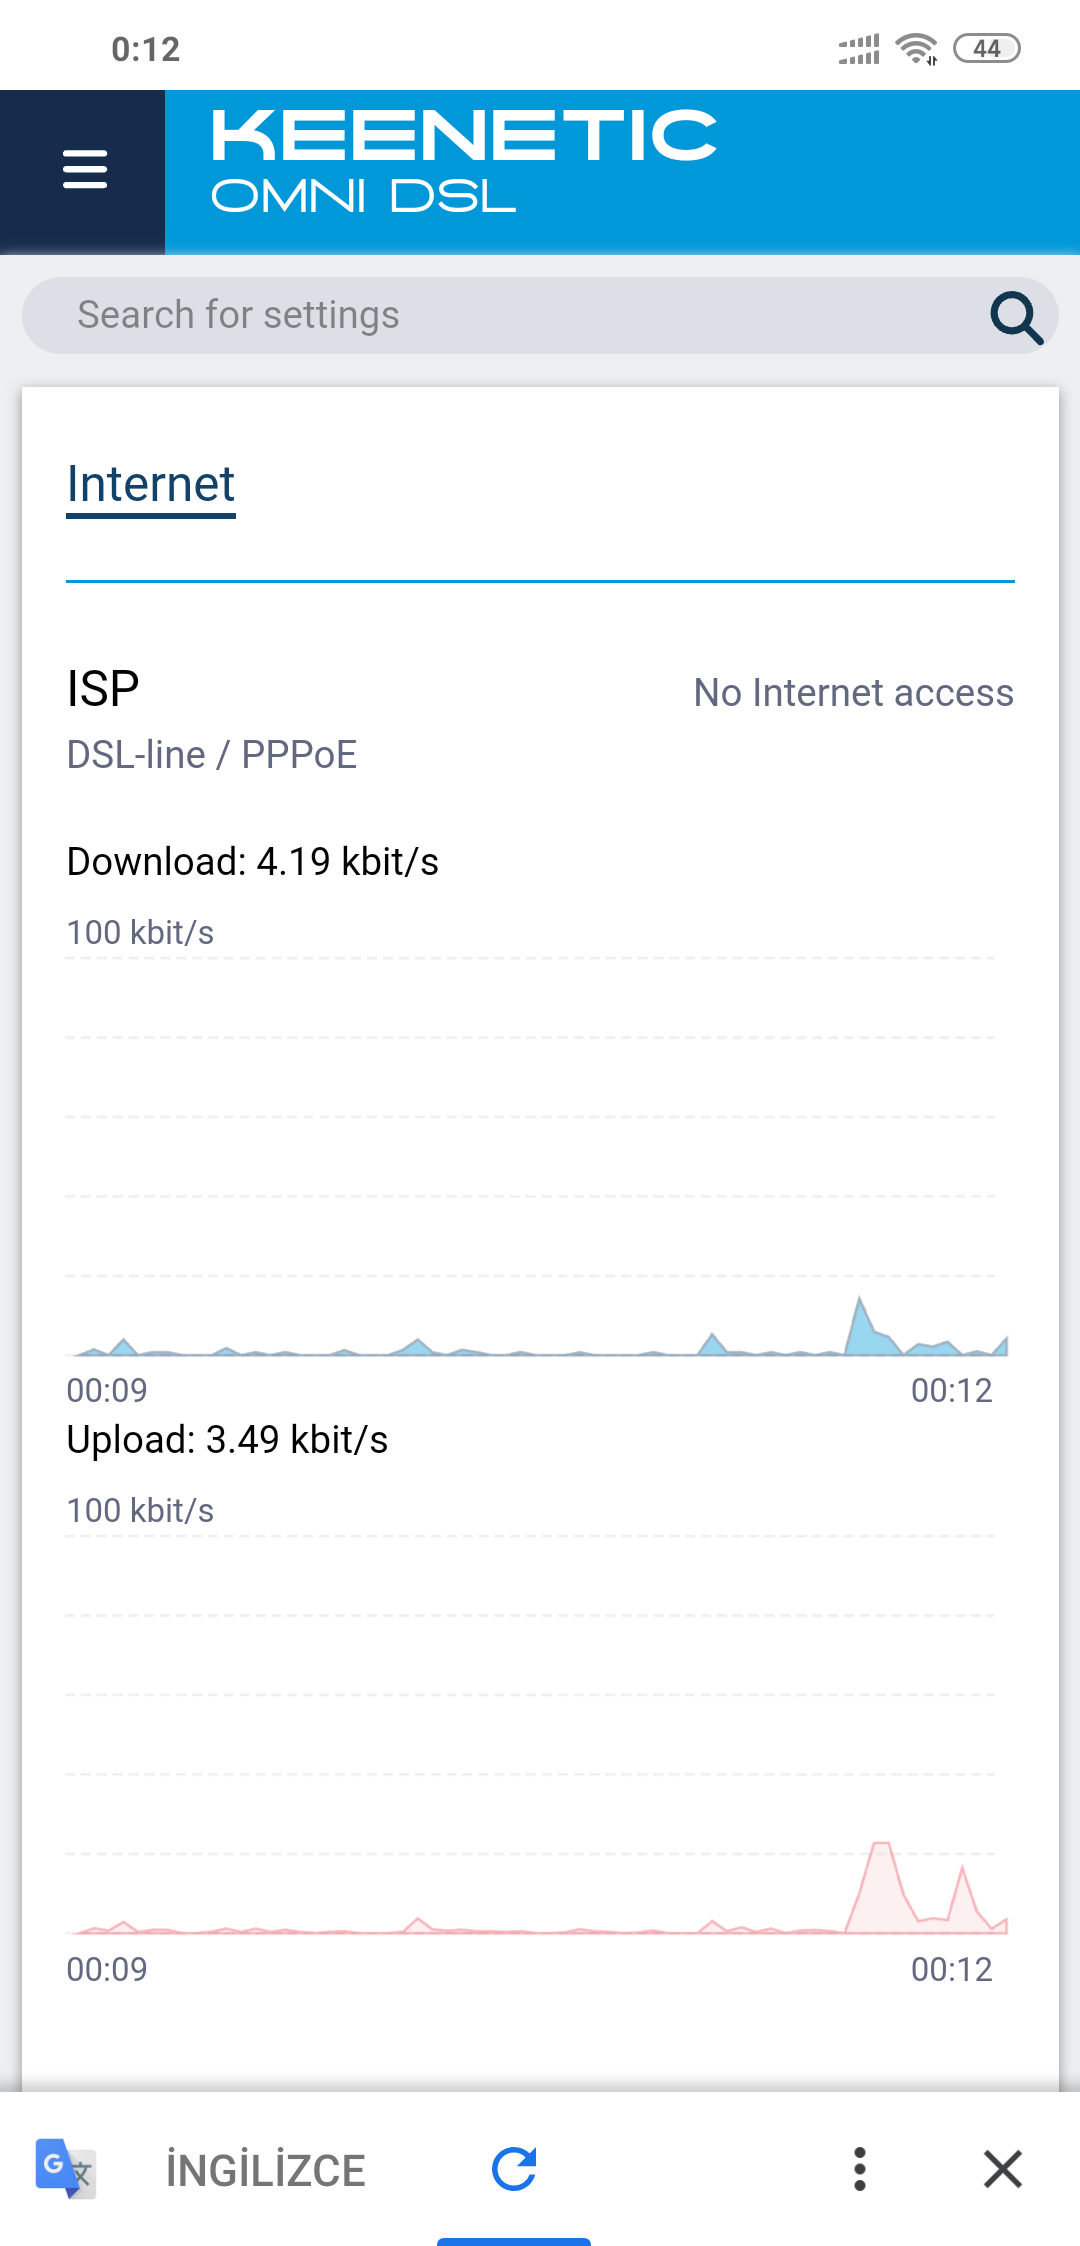Open translate bar three-dot options

[x=859, y=2169]
